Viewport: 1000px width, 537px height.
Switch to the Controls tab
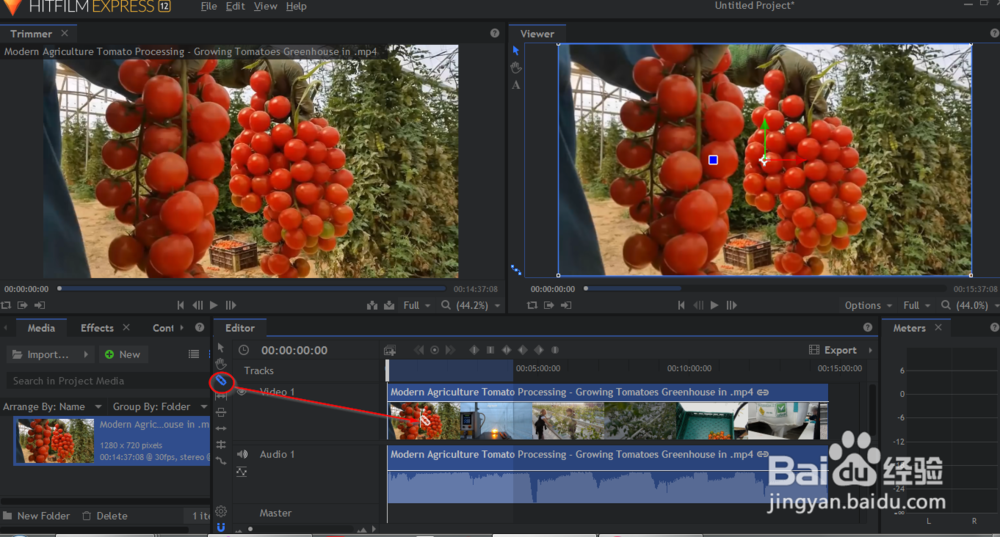pyautogui.click(x=163, y=328)
